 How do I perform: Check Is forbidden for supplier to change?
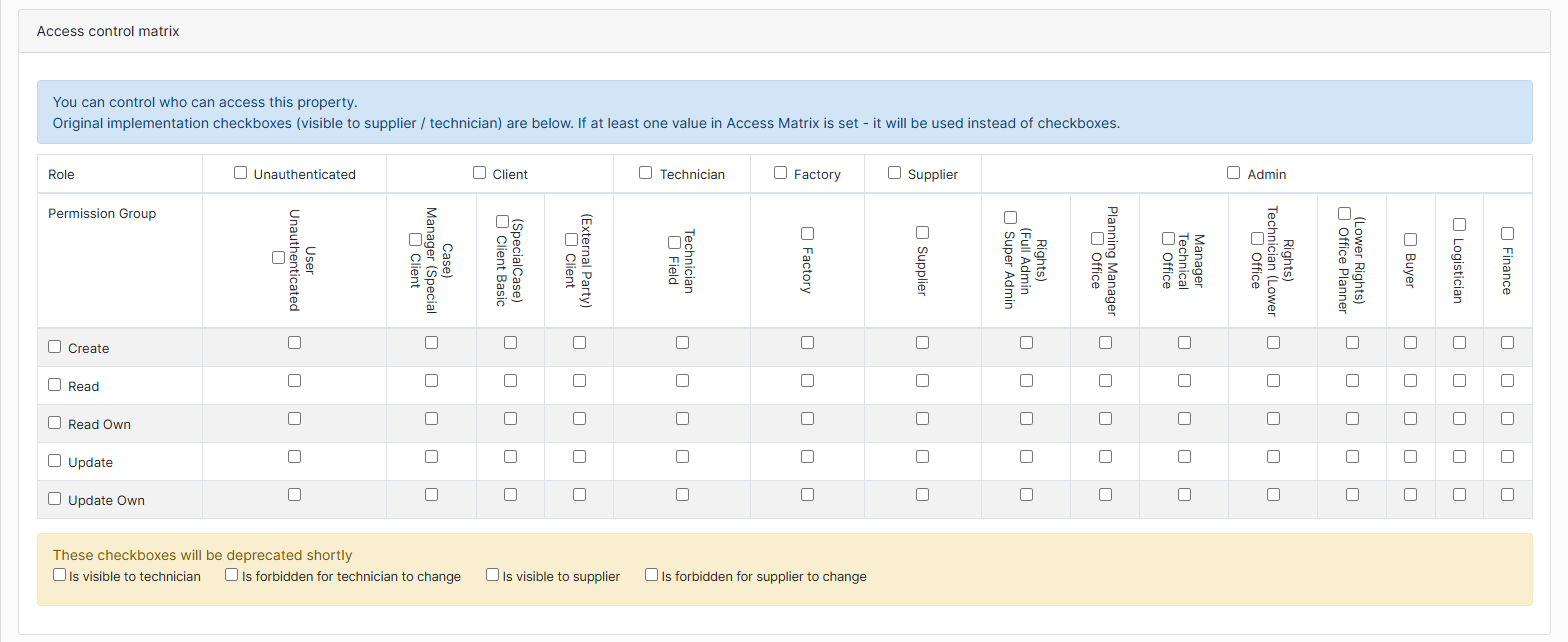tap(651, 574)
